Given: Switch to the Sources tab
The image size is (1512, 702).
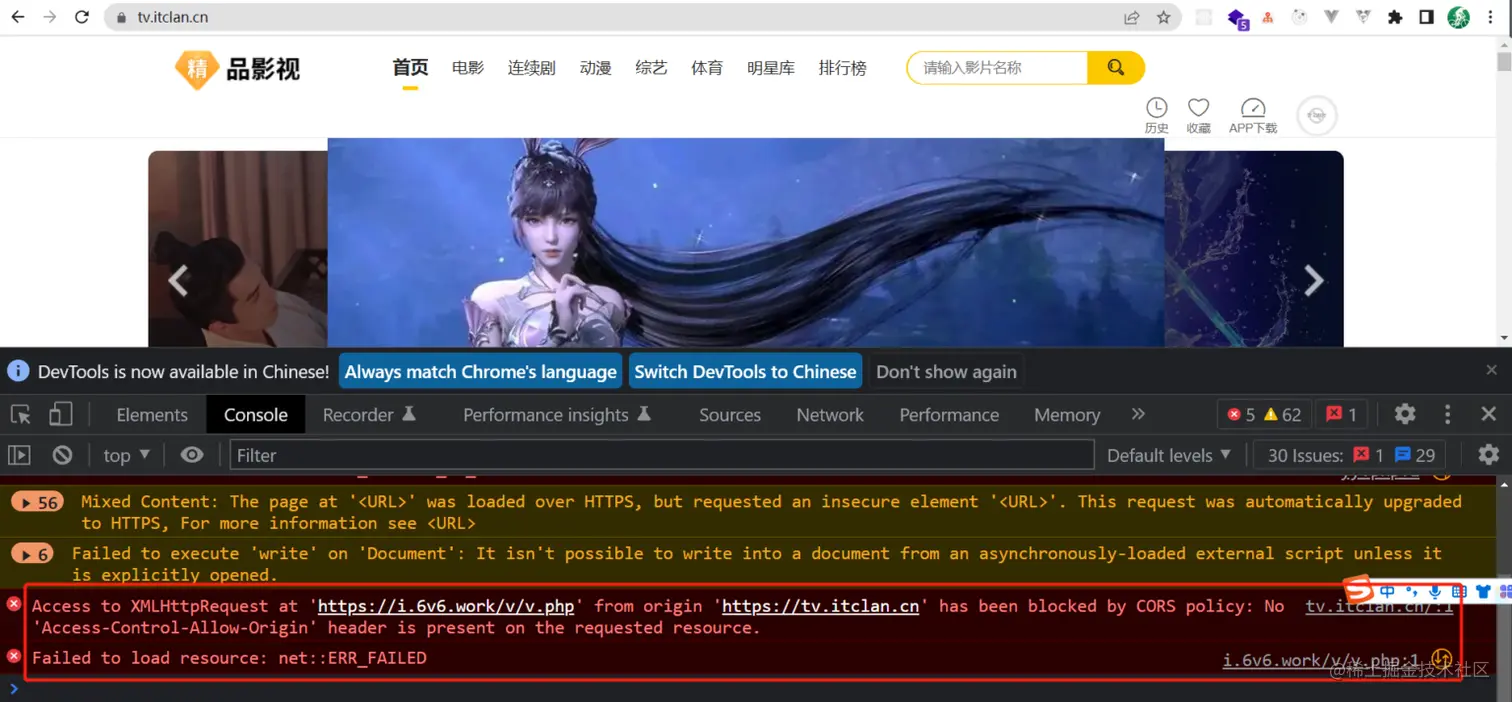Looking at the screenshot, I should [730, 415].
